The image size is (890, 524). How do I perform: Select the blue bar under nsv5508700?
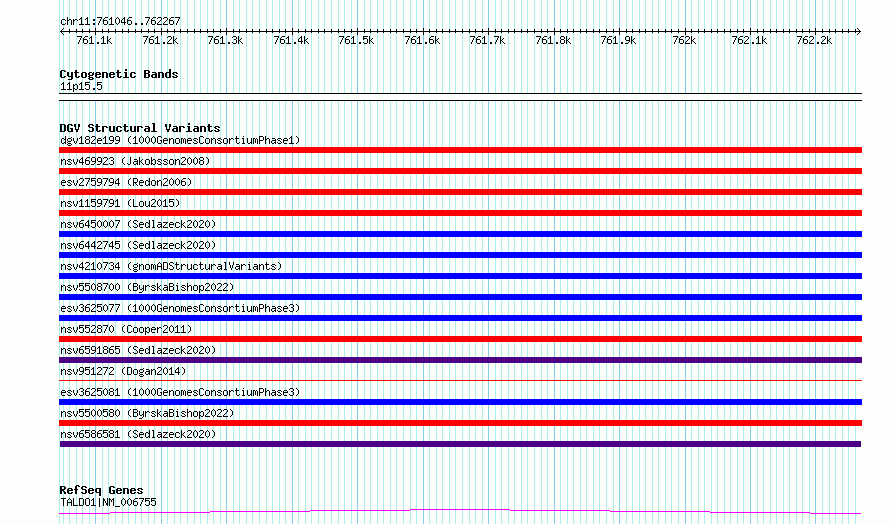pos(460,297)
